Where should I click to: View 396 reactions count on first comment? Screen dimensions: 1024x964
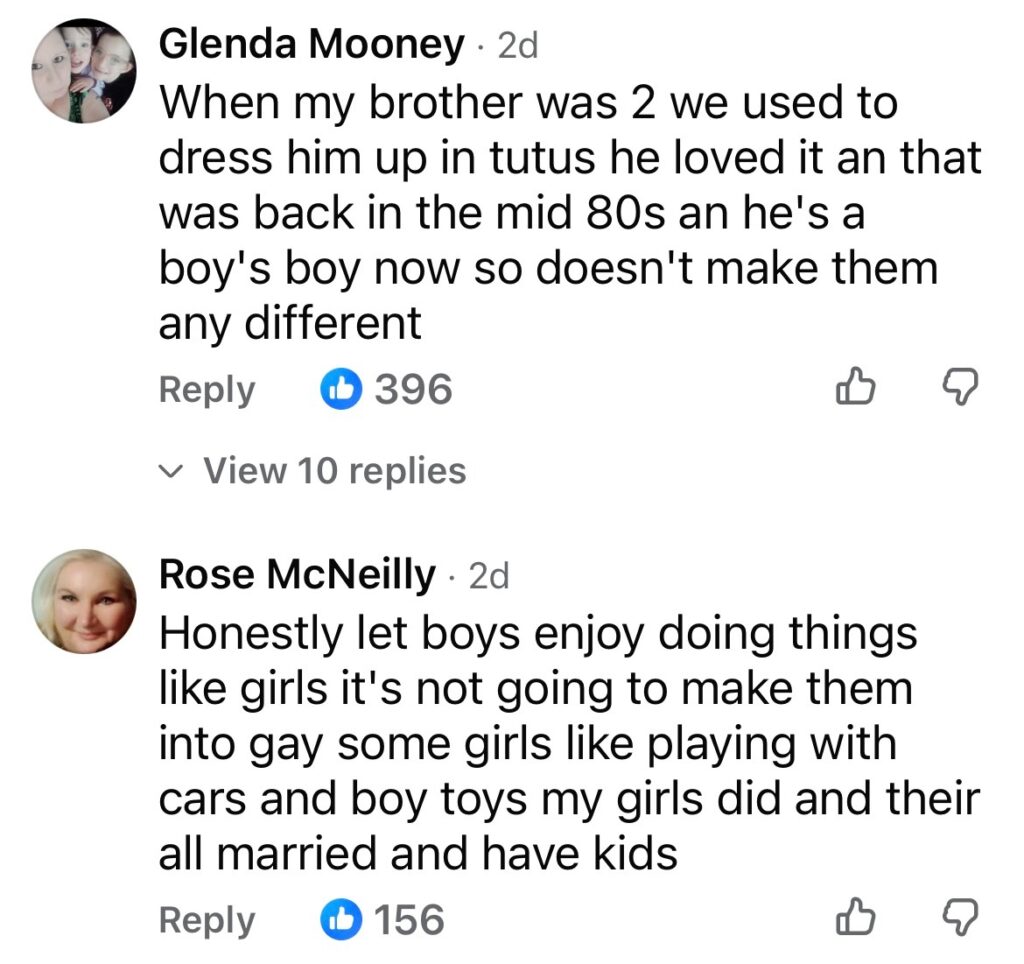pyautogui.click(x=413, y=389)
